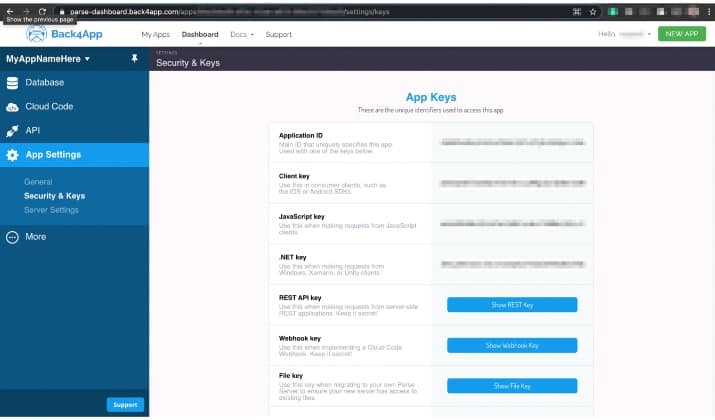Reload the page with browser refresh icon

42,11
